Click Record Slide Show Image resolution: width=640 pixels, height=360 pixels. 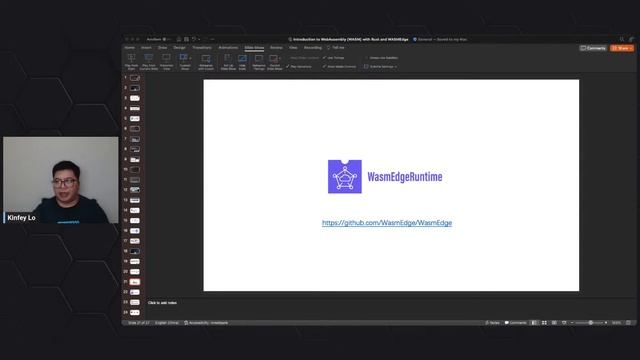[274, 62]
